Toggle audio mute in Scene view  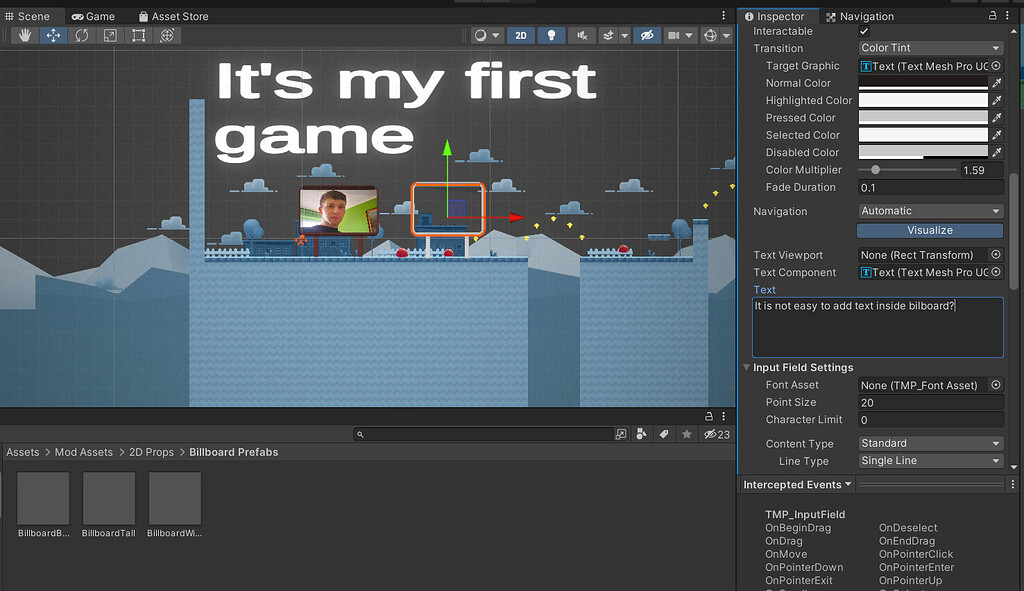(581, 35)
